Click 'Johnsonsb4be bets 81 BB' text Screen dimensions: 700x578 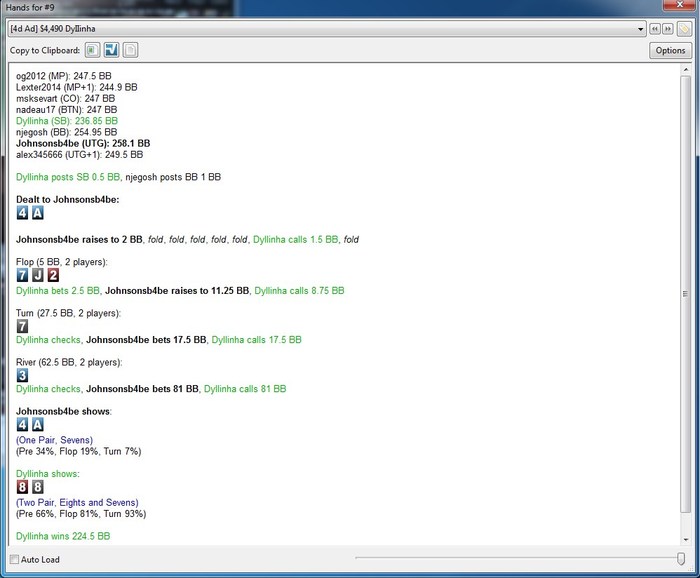142,389
